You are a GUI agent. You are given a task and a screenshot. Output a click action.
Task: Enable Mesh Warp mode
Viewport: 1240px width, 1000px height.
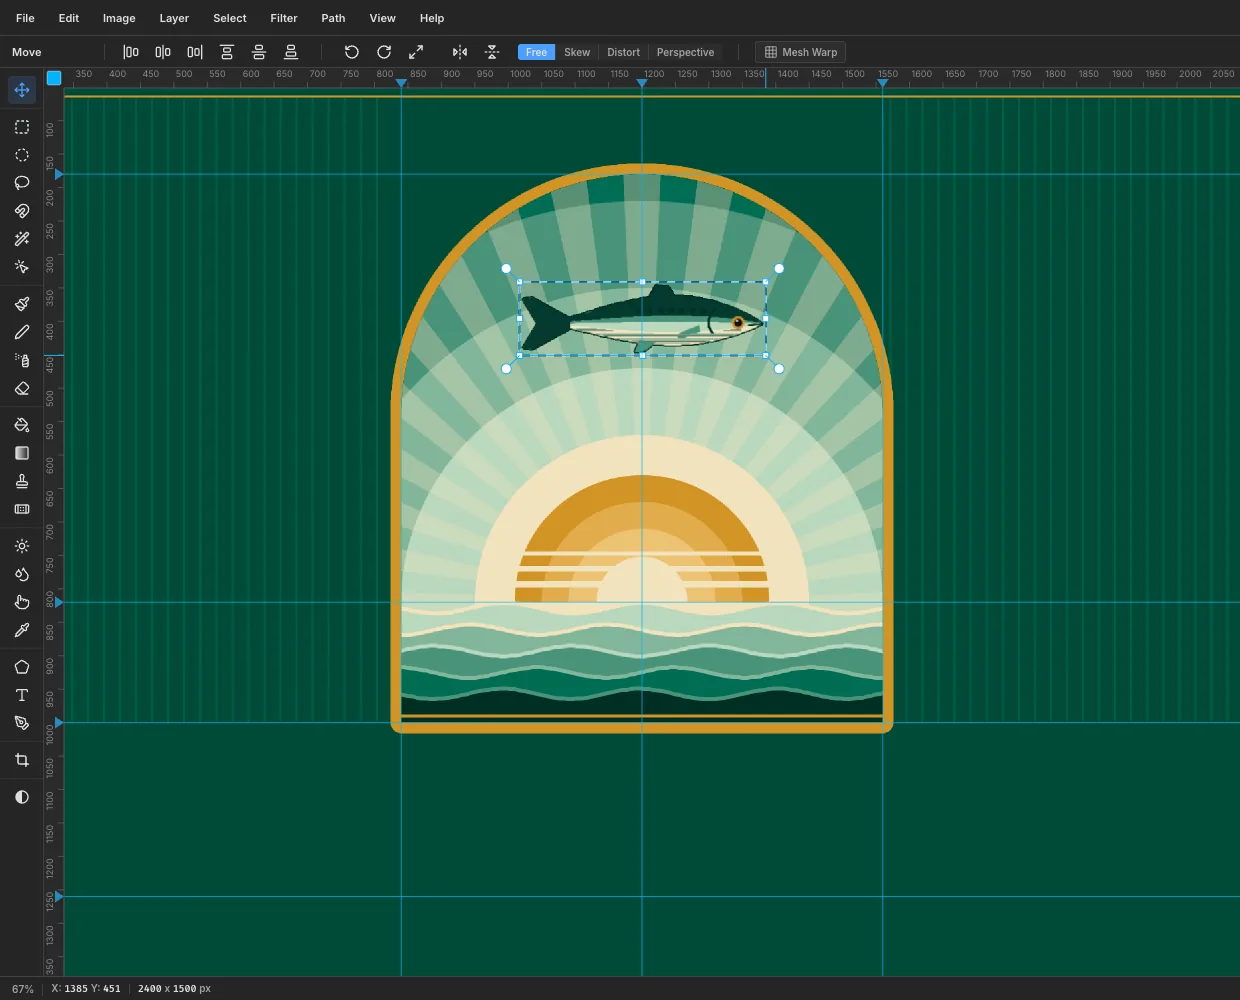pos(801,52)
